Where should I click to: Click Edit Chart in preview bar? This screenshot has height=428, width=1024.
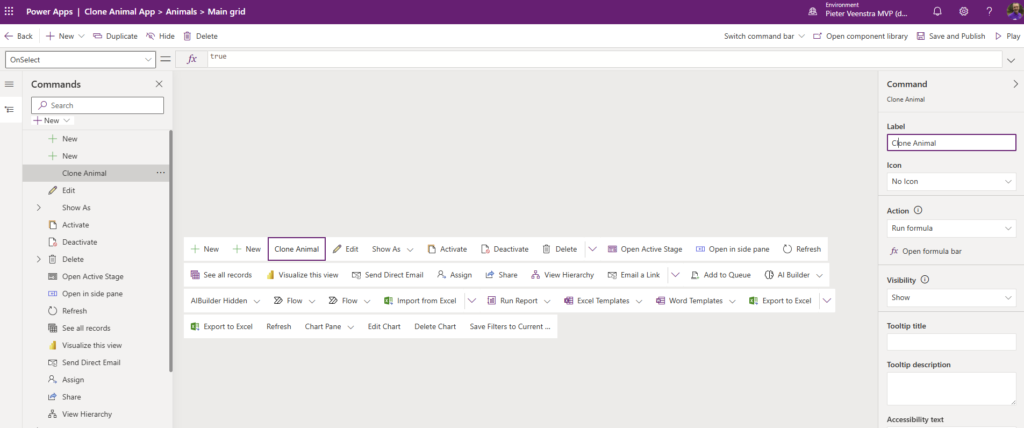(x=384, y=326)
